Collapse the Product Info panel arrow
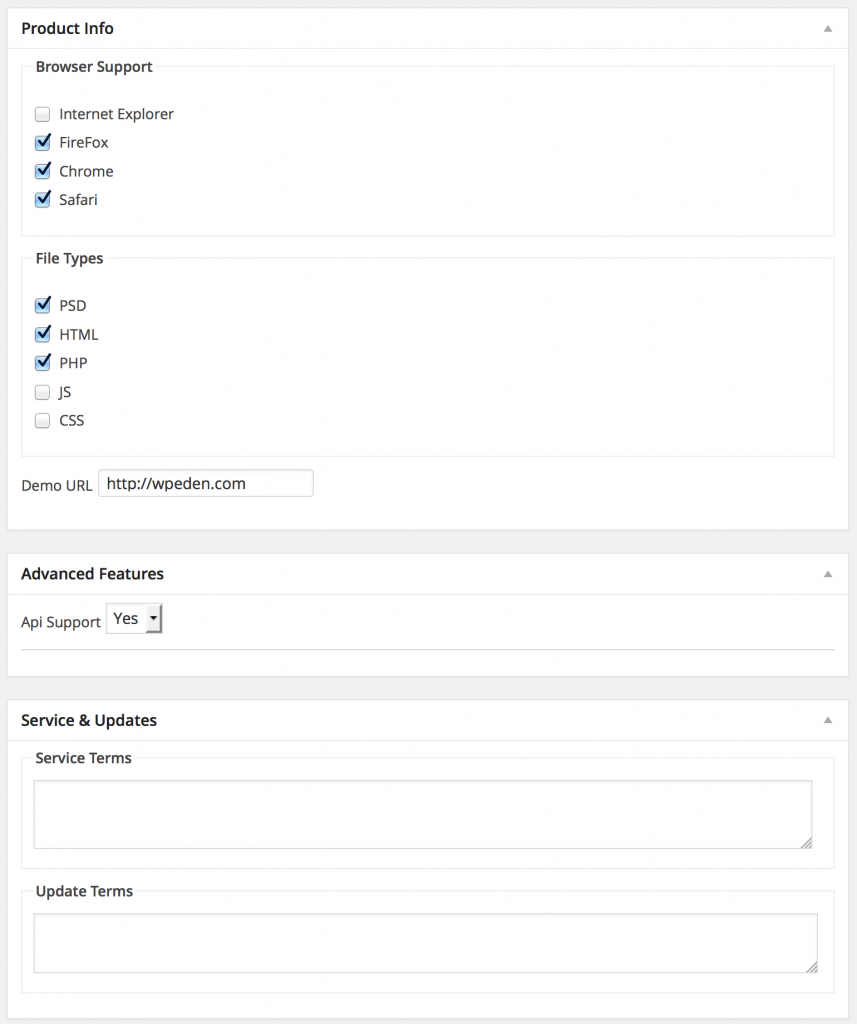The width and height of the screenshot is (857, 1024). [828, 29]
